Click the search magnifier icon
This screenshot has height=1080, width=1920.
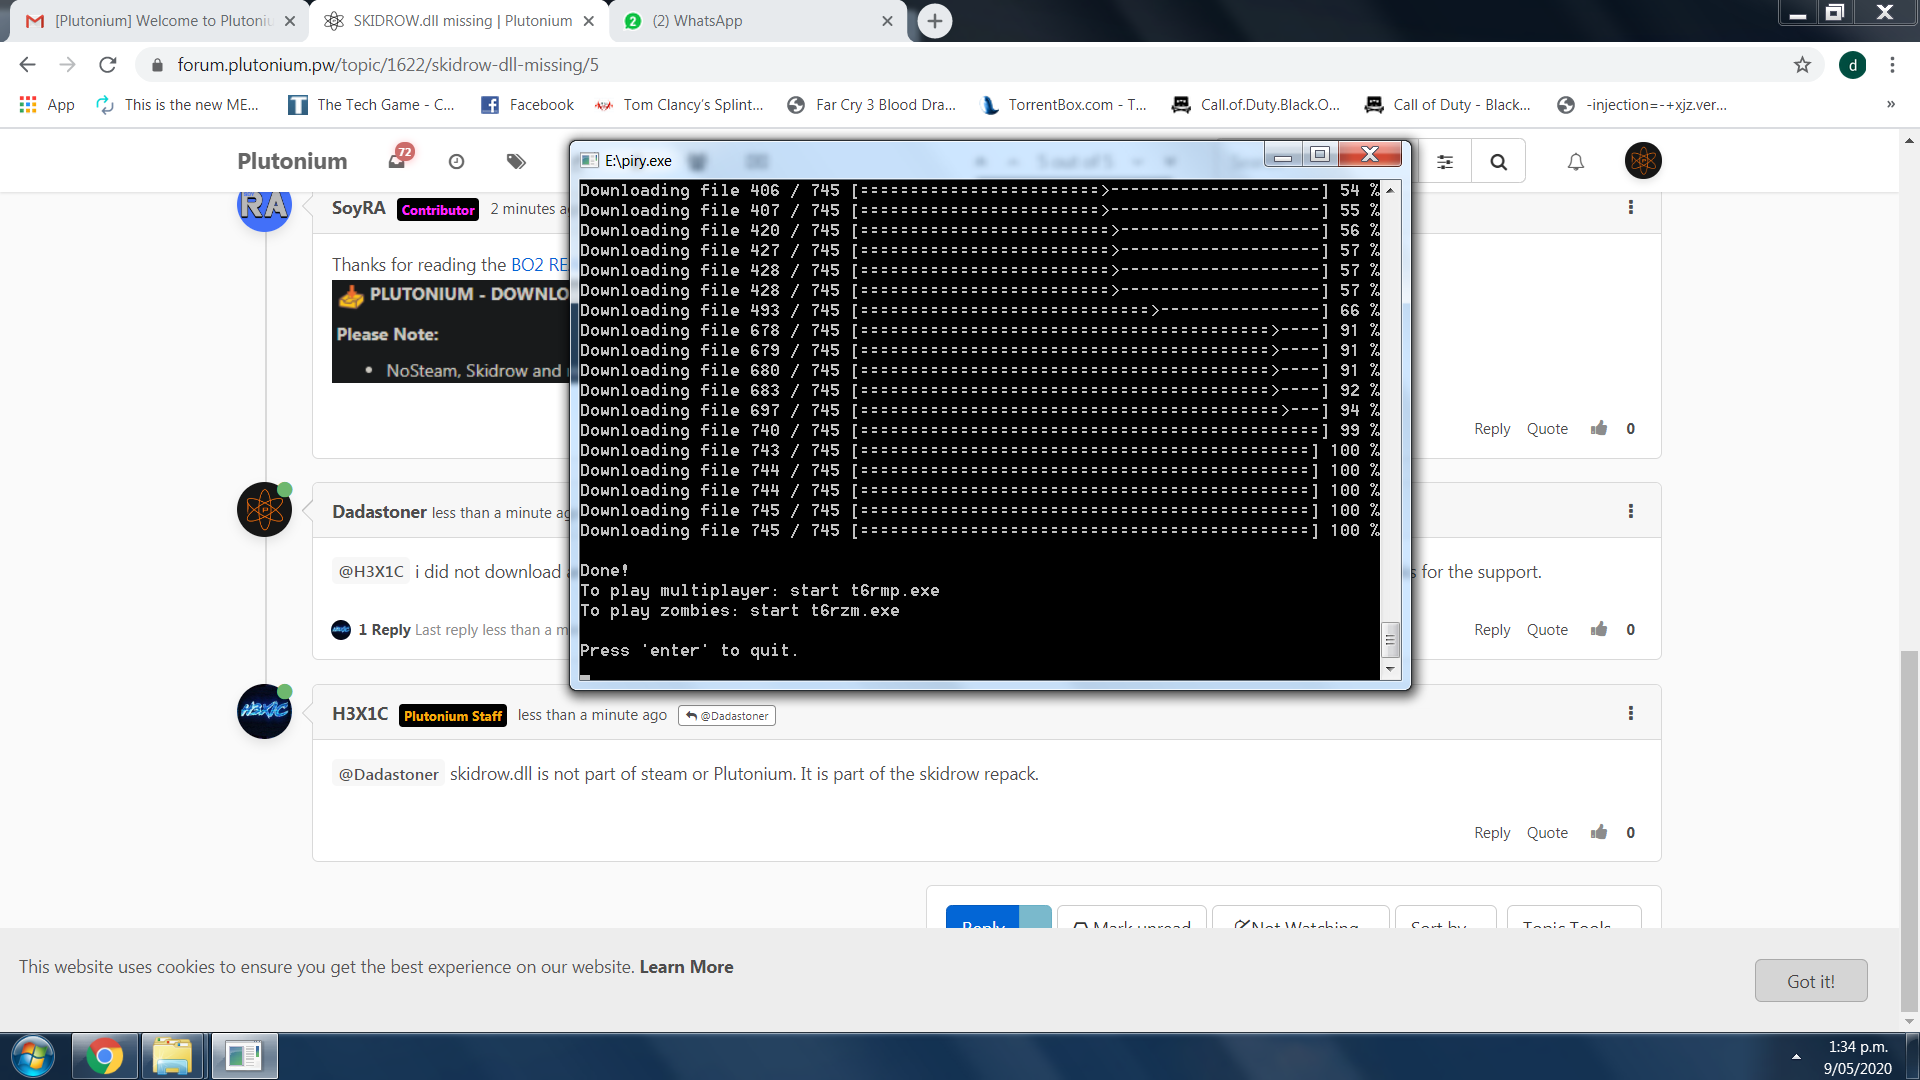point(1497,161)
